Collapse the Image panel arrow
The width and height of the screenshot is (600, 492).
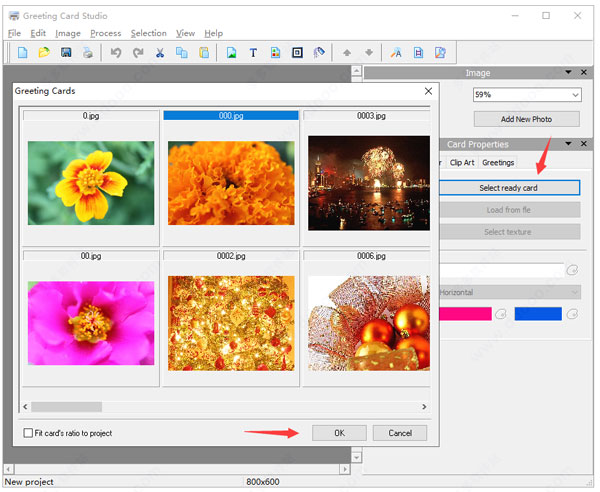(x=569, y=73)
